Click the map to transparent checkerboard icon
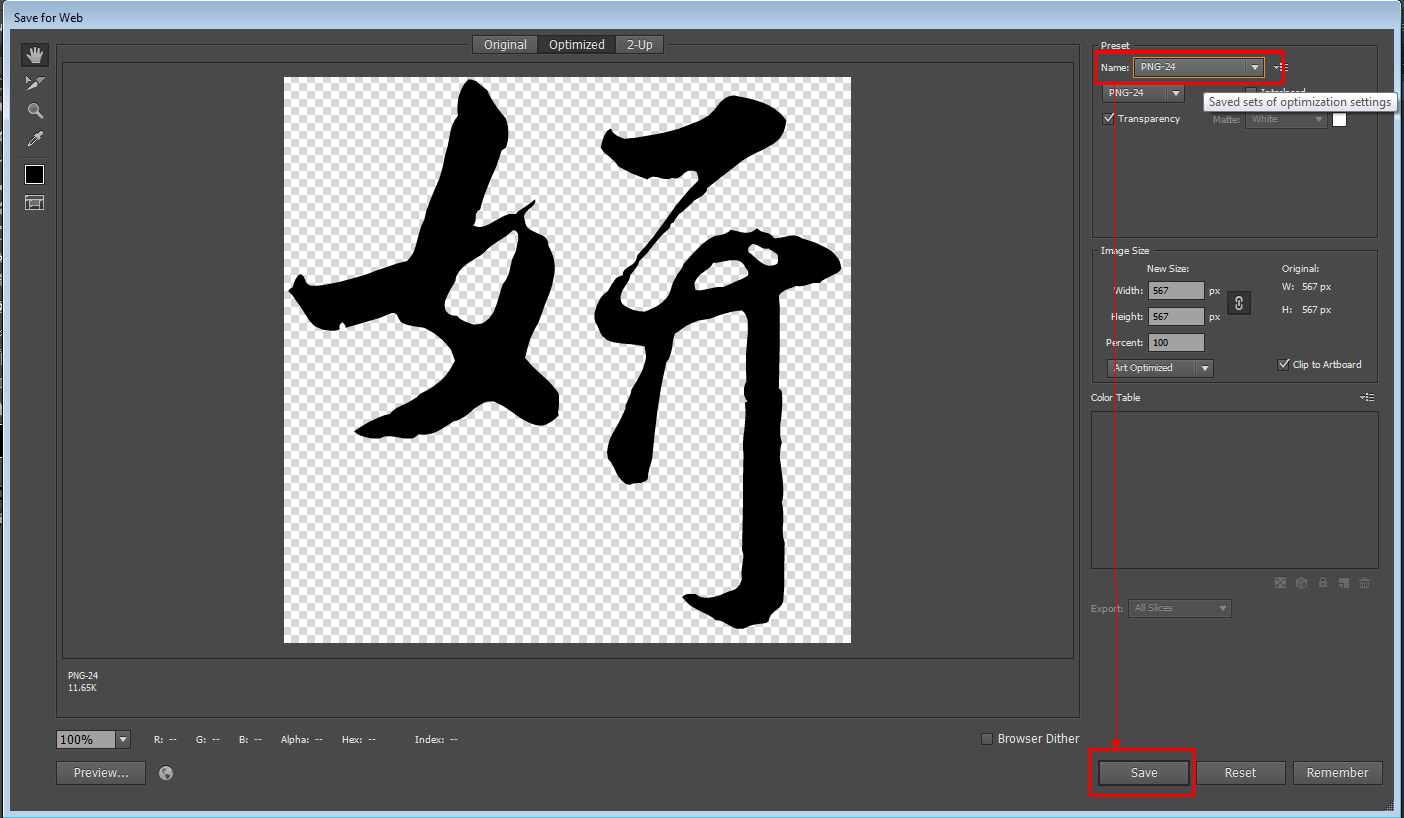Image resolution: width=1404 pixels, height=818 pixels. (1280, 583)
